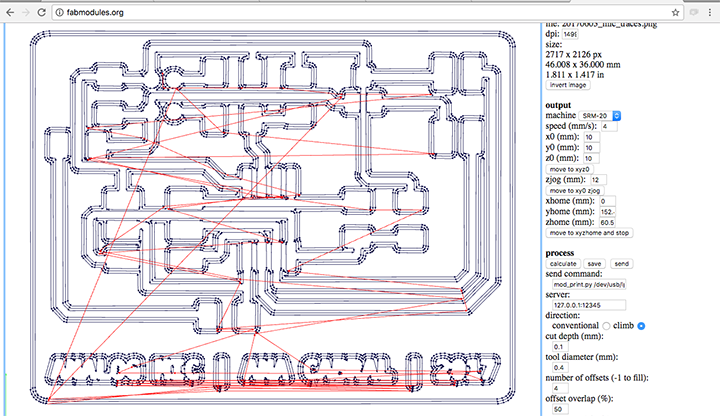Click the toolpath preview canvas
Image resolution: width=720 pixels, height=416 pixels.
273,219
